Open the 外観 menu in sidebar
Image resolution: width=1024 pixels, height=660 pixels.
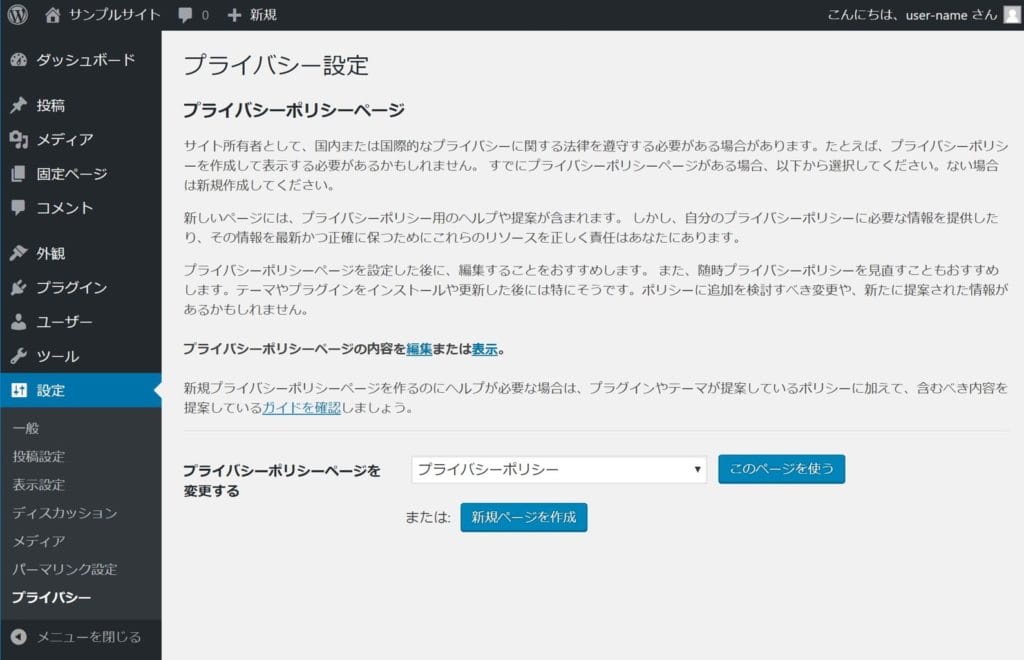pos(50,254)
